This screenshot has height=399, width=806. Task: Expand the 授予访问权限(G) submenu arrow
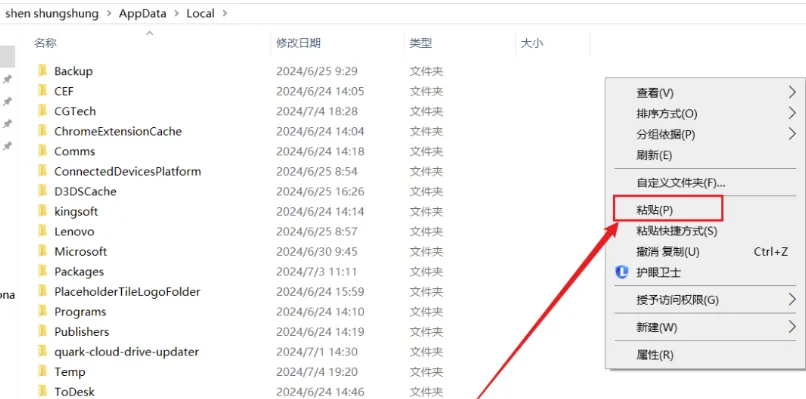point(792,299)
